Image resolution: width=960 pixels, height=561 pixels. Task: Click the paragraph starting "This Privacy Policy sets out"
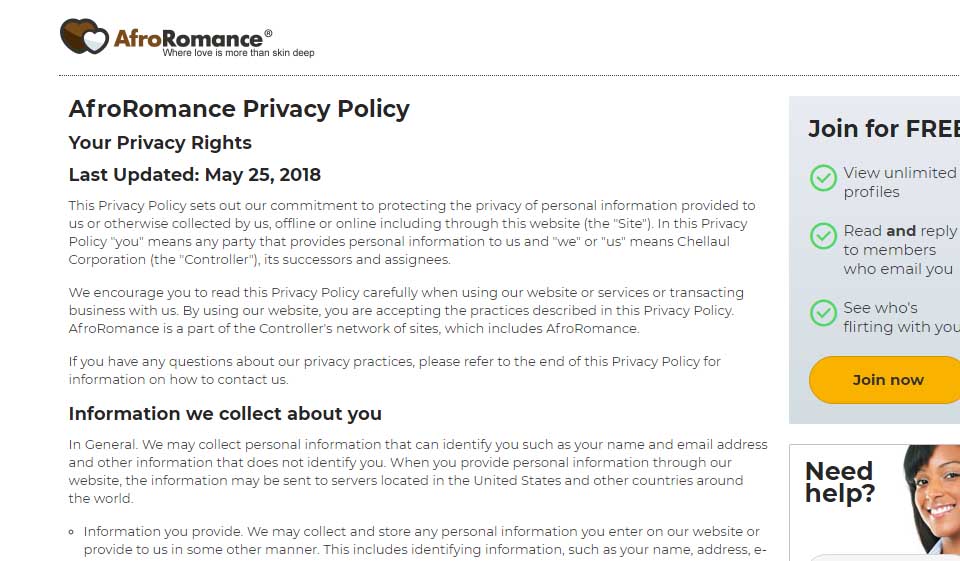(x=411, y=232)
